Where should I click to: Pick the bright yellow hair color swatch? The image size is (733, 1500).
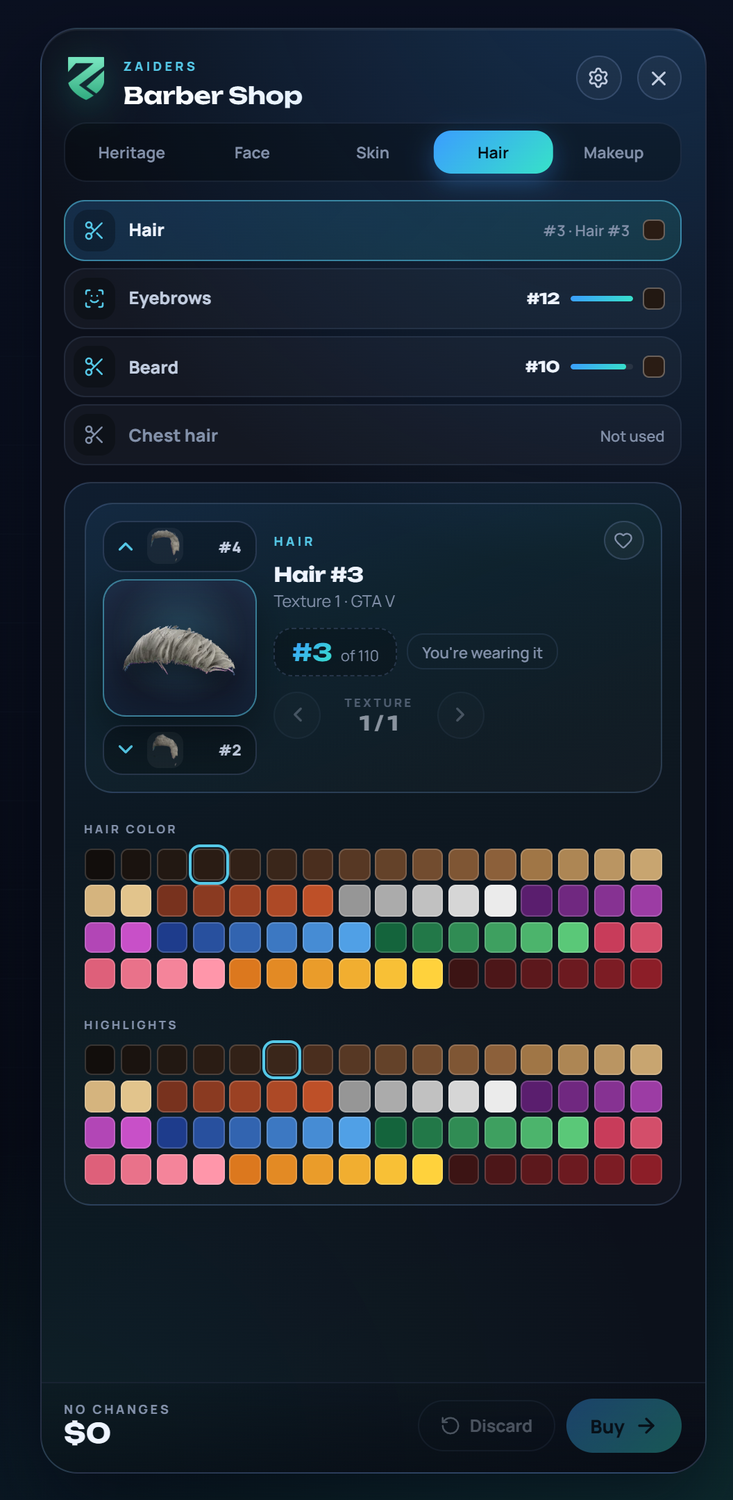(x=427, y=974)
